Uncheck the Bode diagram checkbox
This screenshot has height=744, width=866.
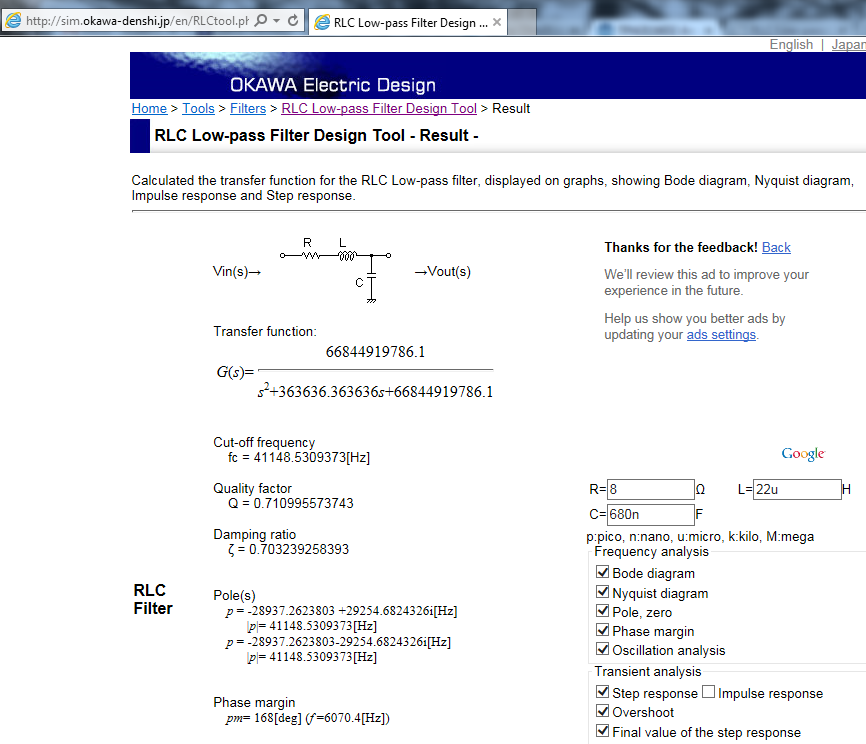click(x=603, y=572)
